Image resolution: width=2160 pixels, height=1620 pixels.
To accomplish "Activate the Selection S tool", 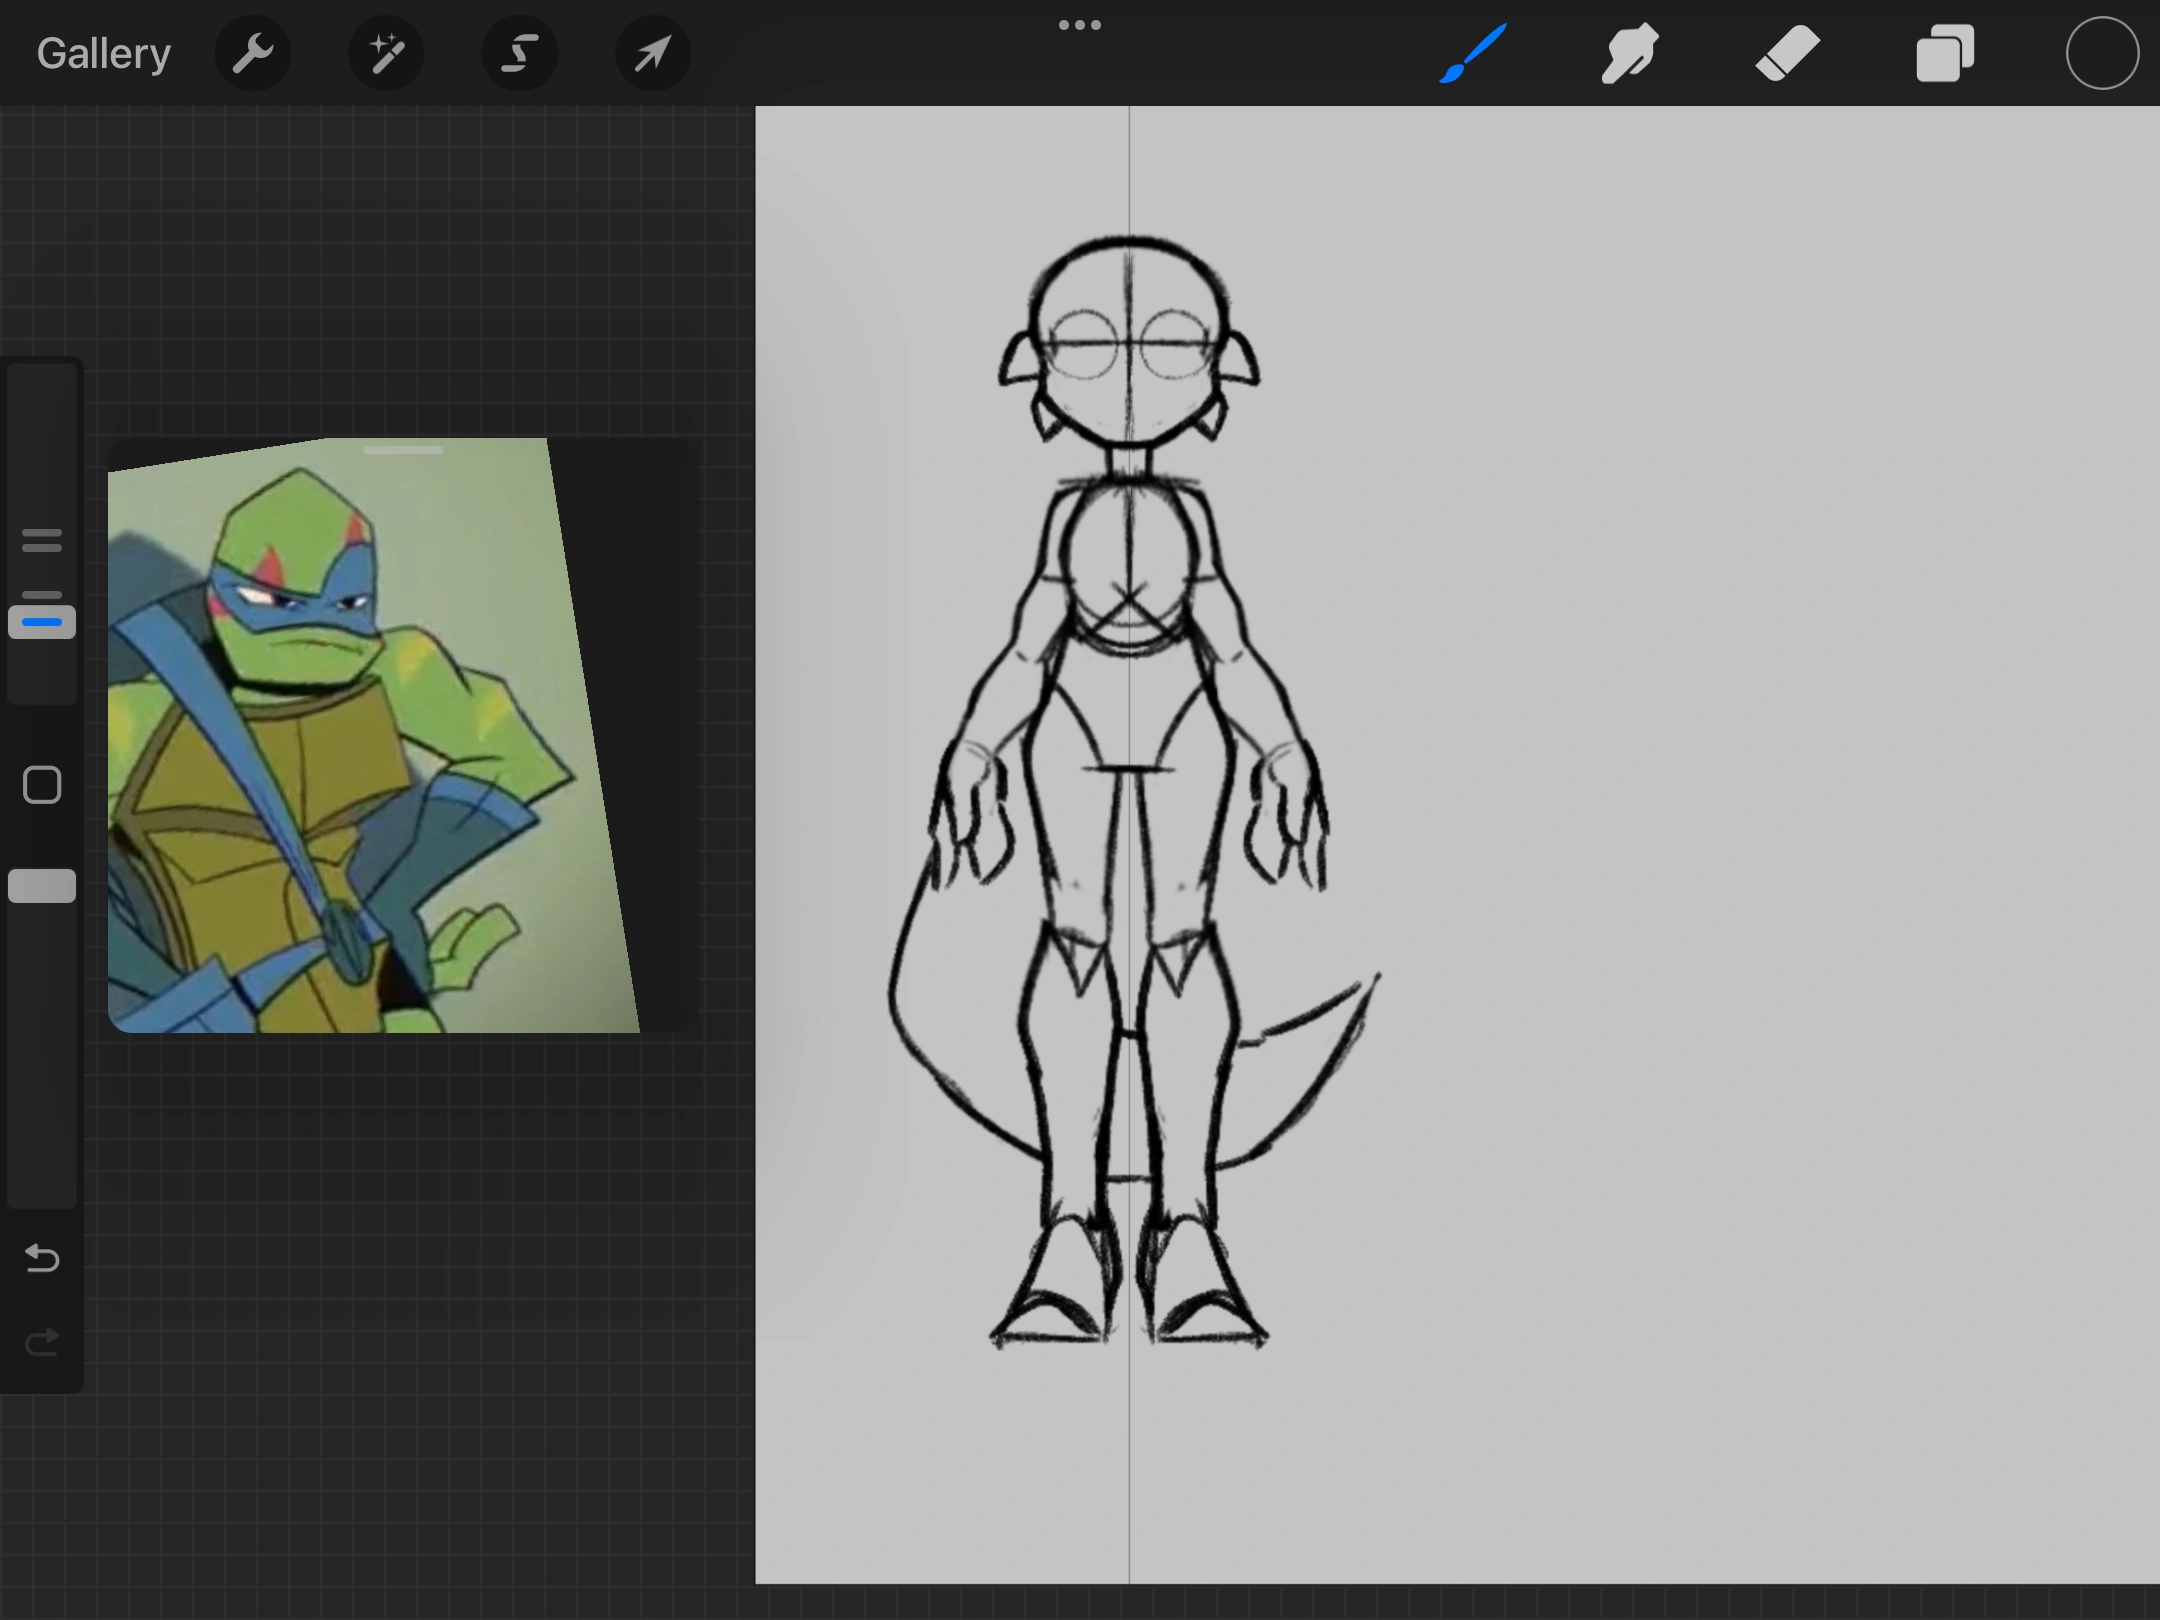I will tap(519, 54).
